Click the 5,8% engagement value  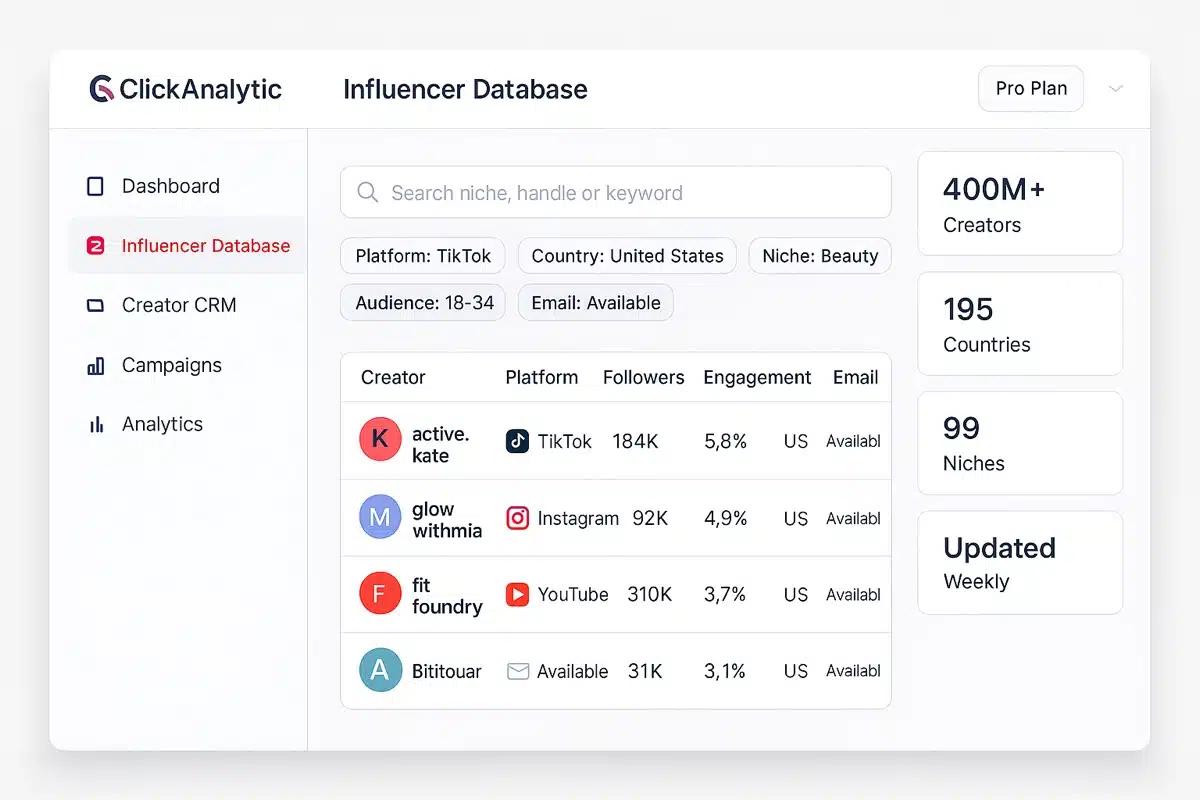pos(725,441)
